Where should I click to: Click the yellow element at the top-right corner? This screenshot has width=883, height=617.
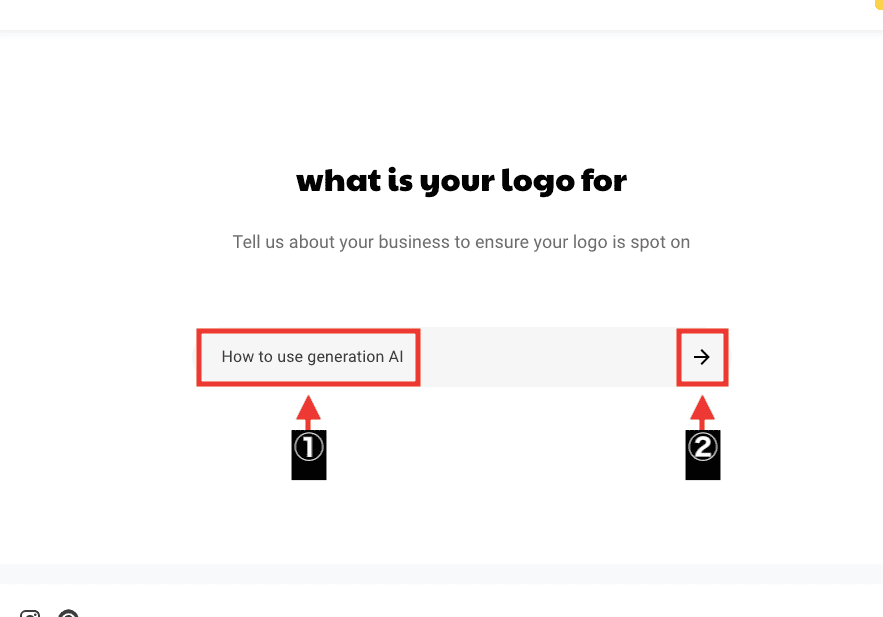click(x=879, y=4)
